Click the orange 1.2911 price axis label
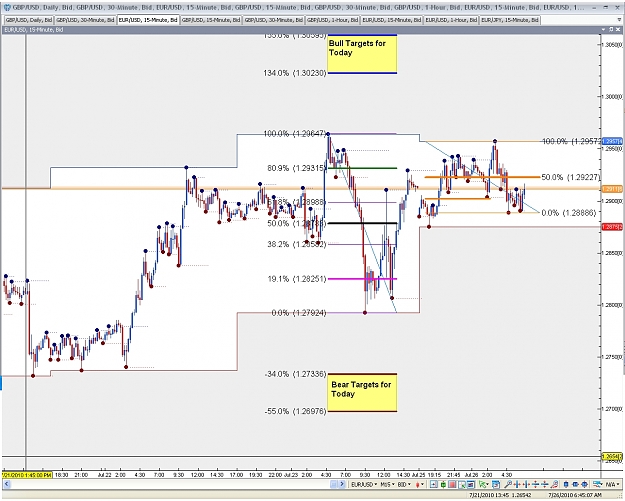Viewport: 625px width, 501px height. click(612, 189)
